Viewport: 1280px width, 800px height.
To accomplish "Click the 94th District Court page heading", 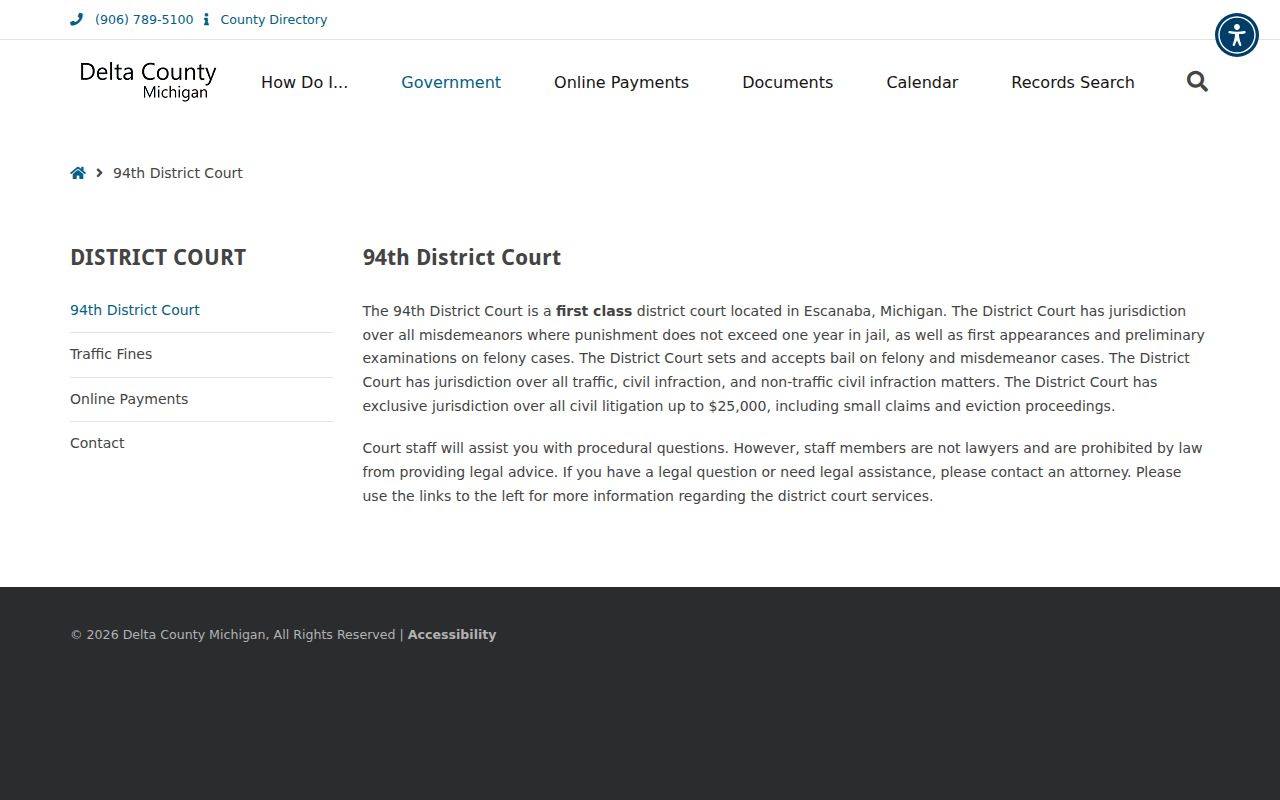I will pos(462,257).
